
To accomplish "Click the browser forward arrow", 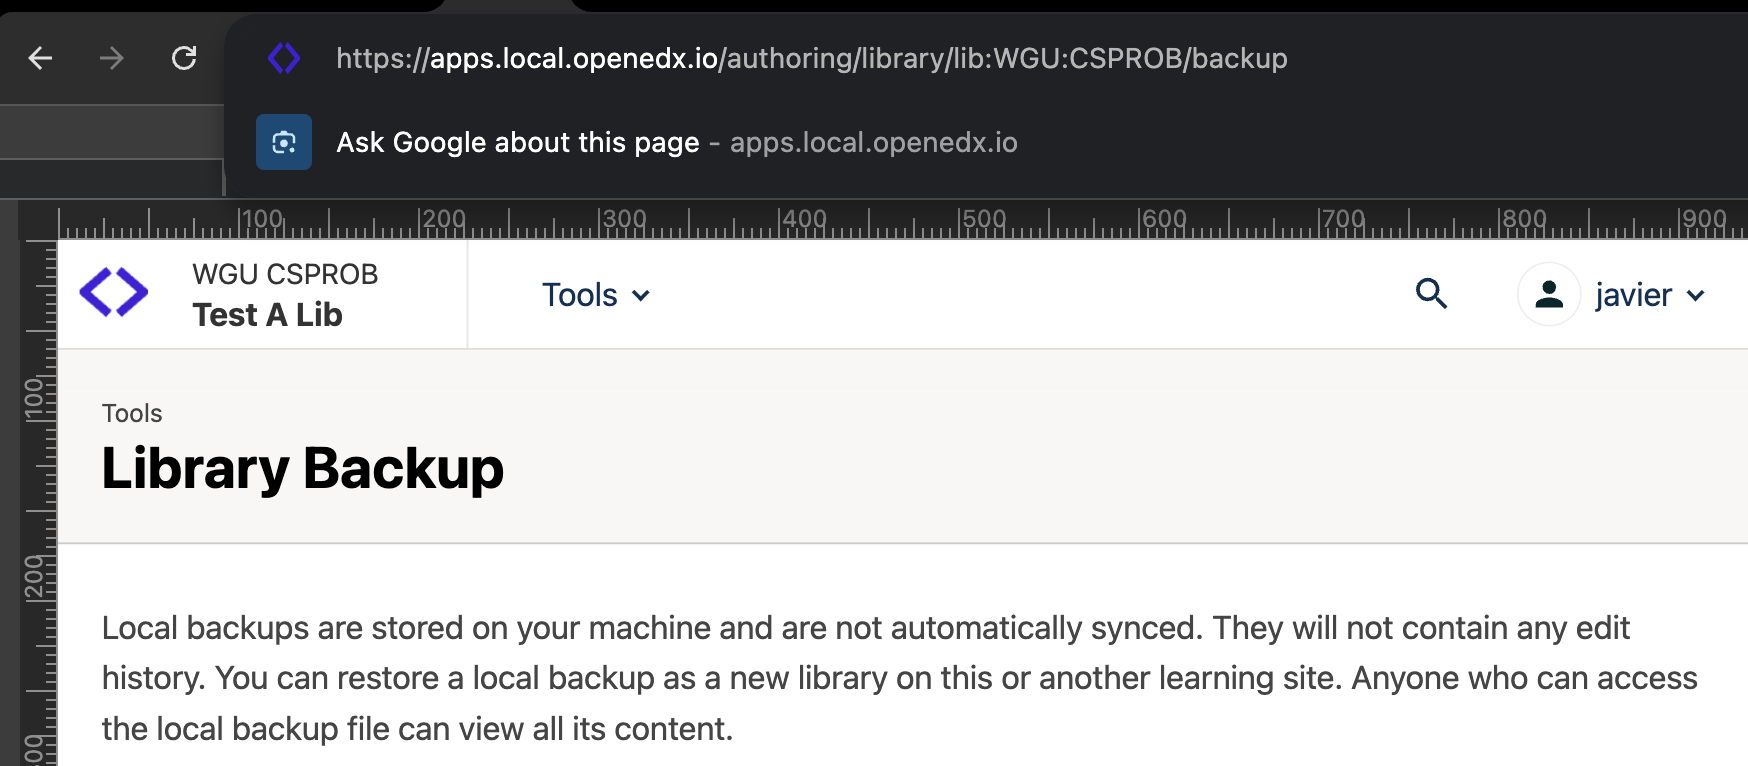I will point(112,59).
